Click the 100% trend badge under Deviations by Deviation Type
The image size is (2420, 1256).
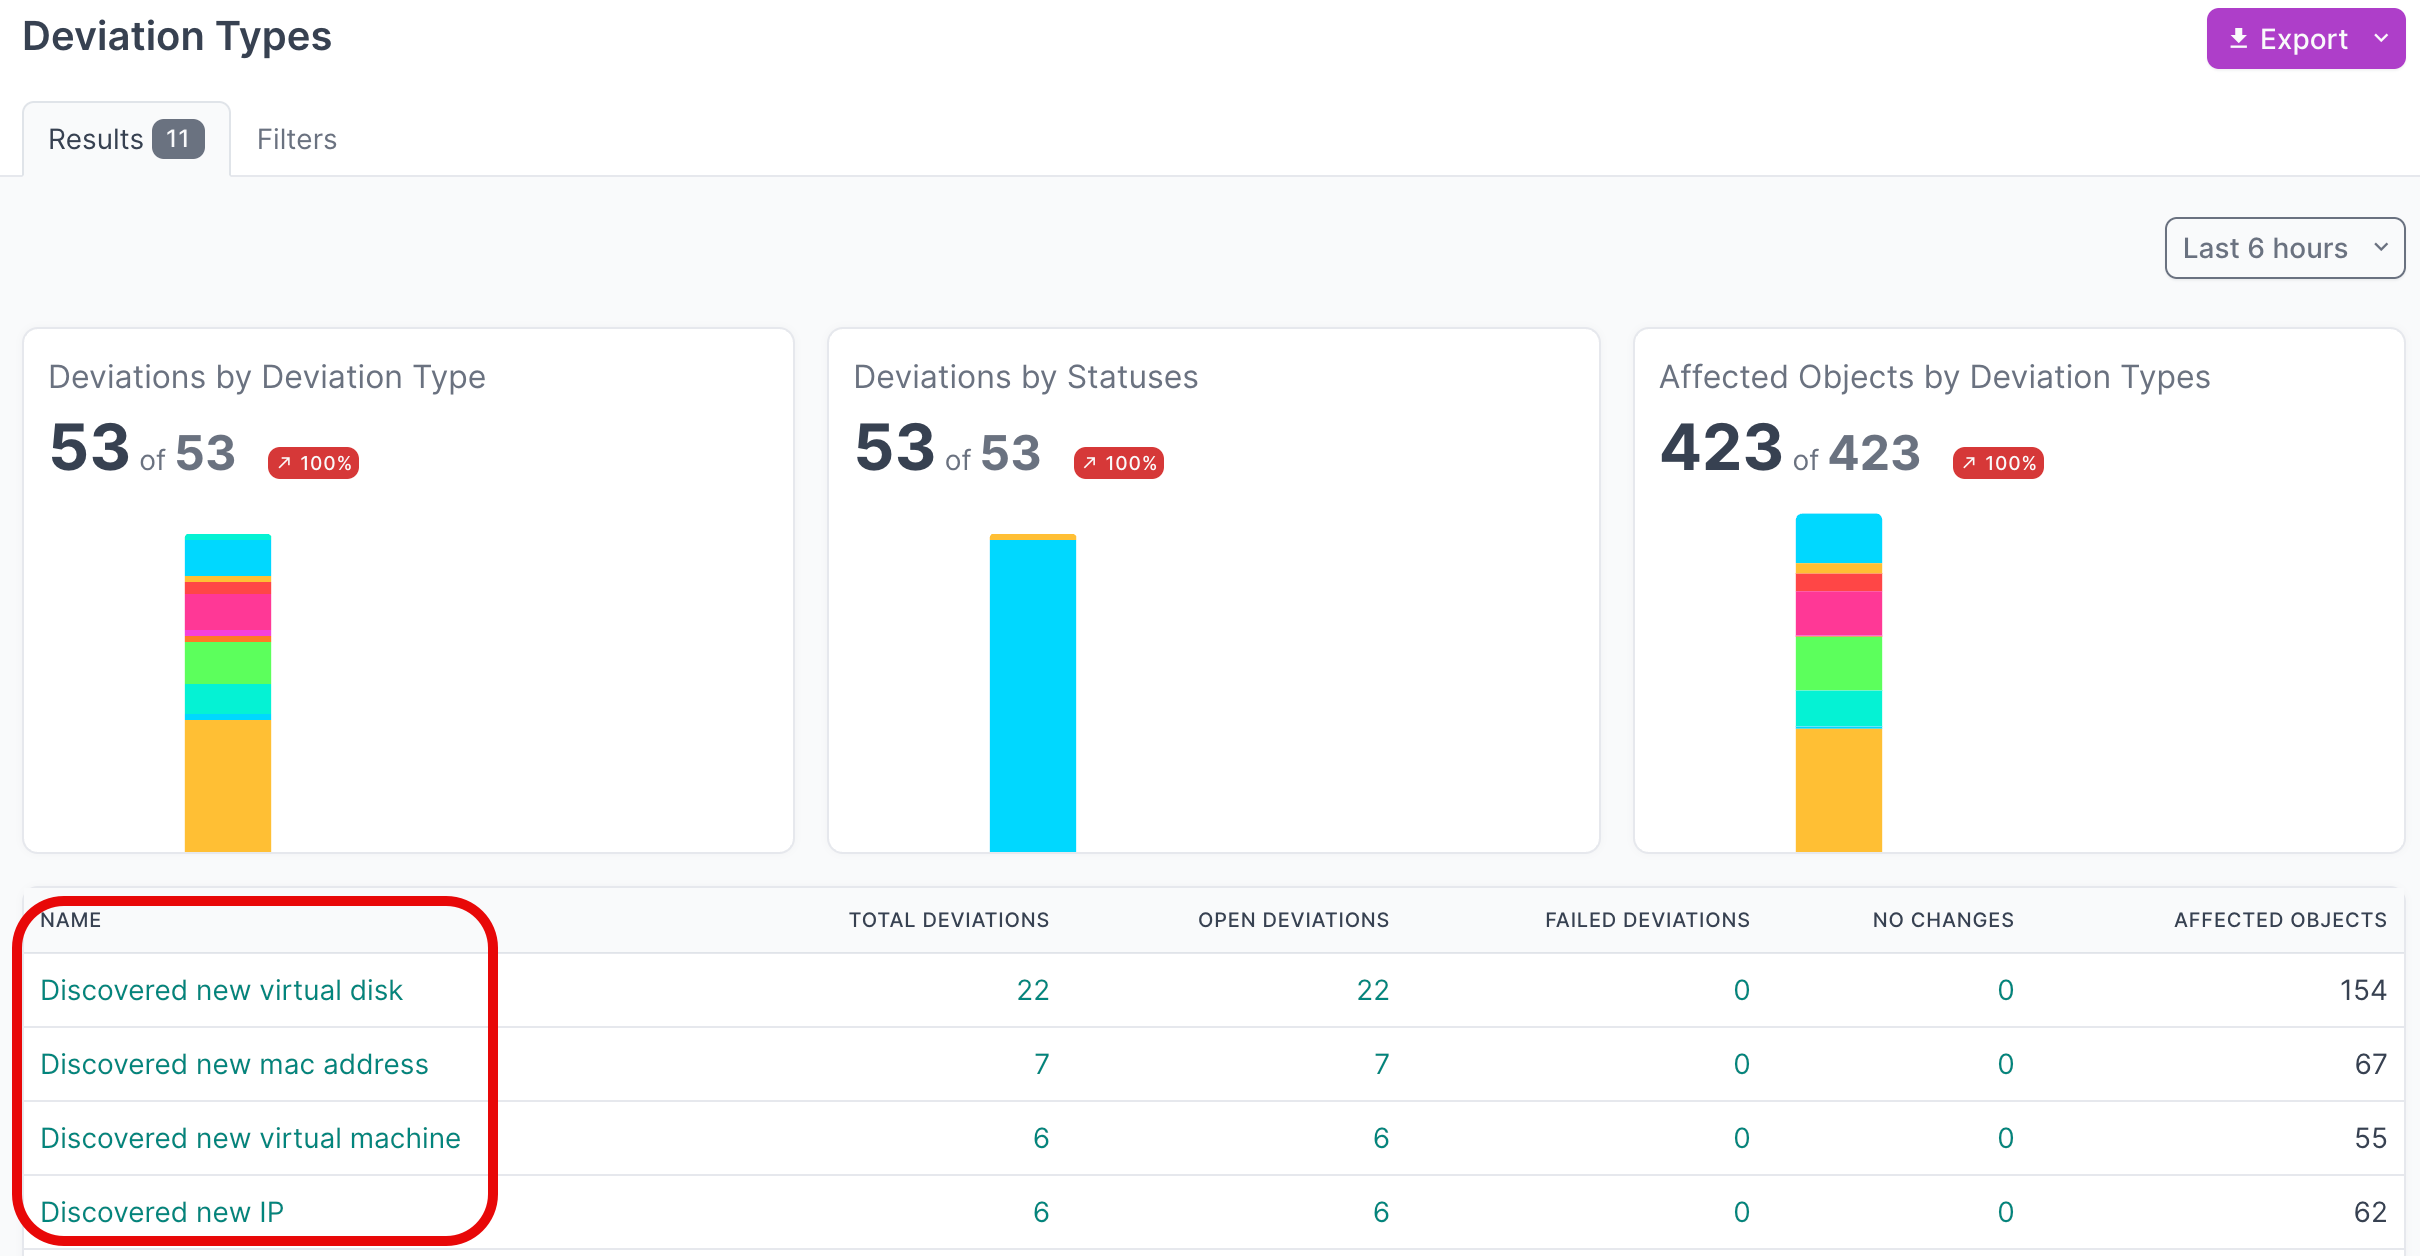[x=313, y=463]
